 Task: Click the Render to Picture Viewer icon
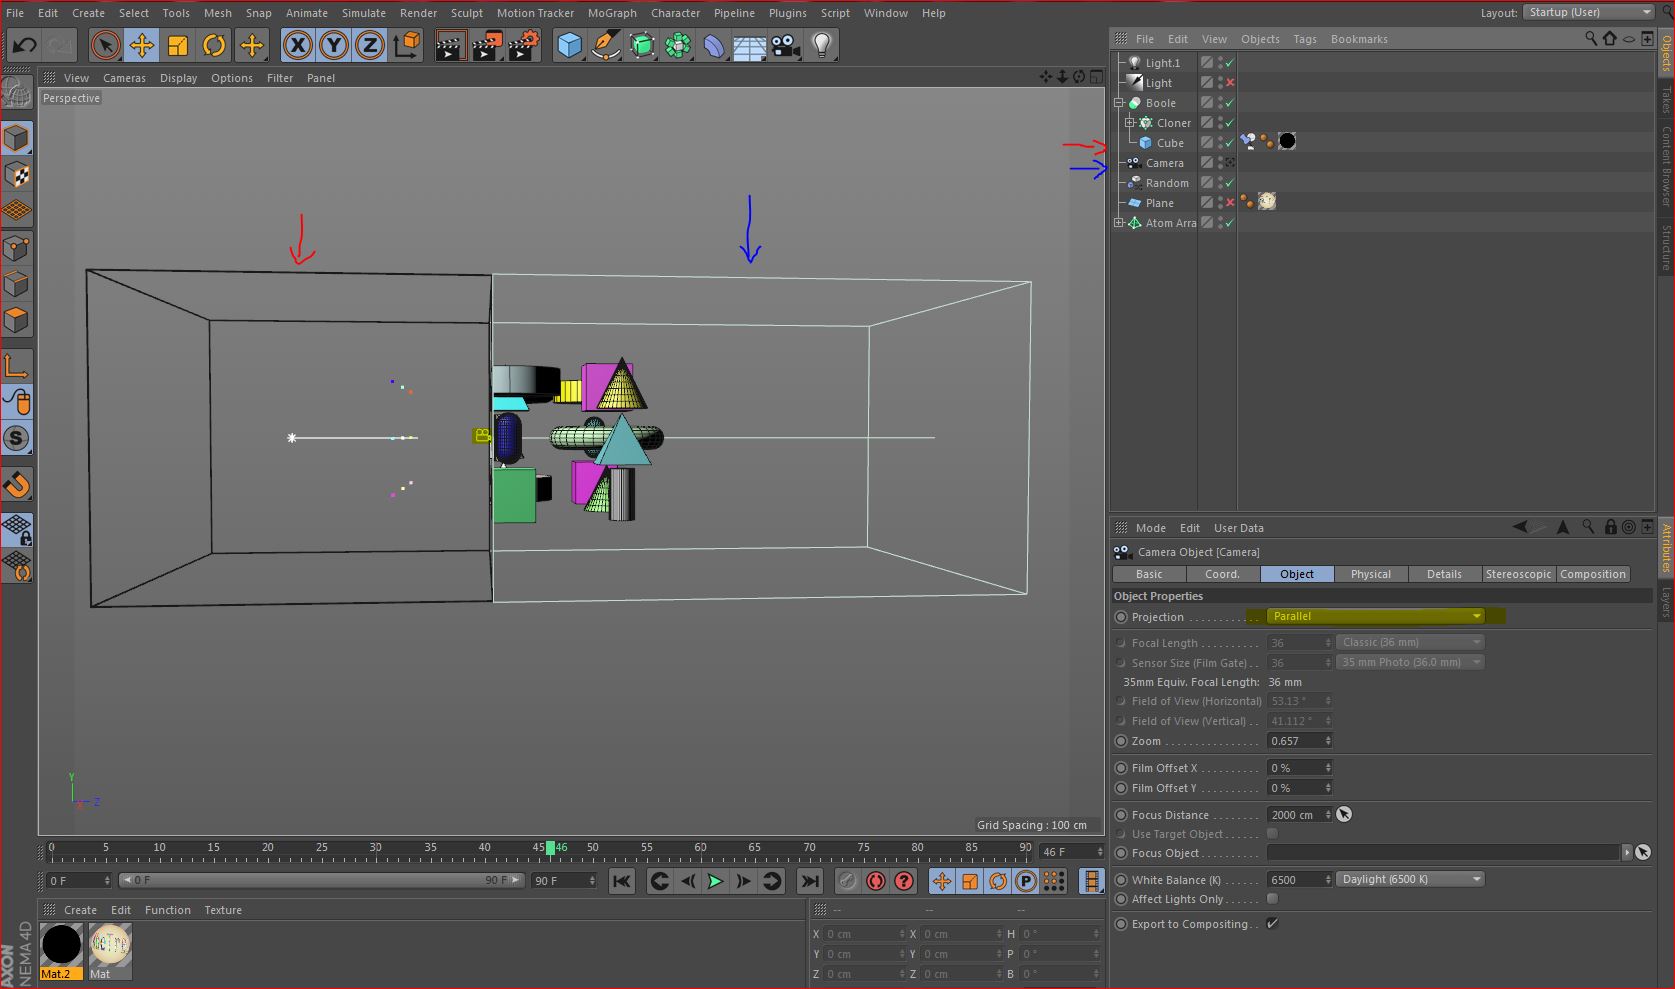click(486, 45)
